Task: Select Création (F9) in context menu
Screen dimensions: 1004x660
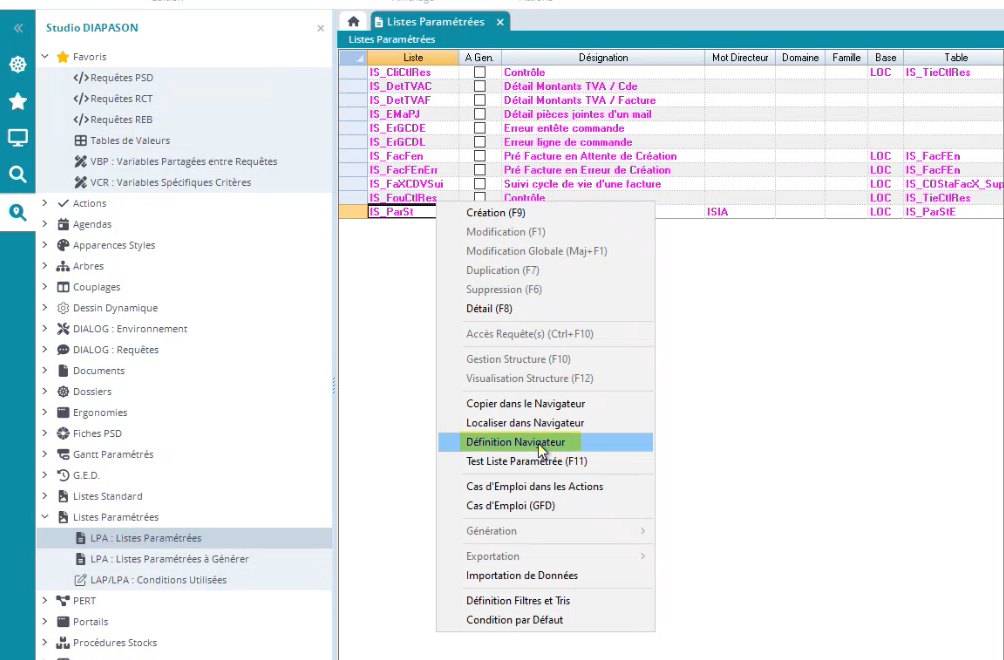Action: coord(495,213)
